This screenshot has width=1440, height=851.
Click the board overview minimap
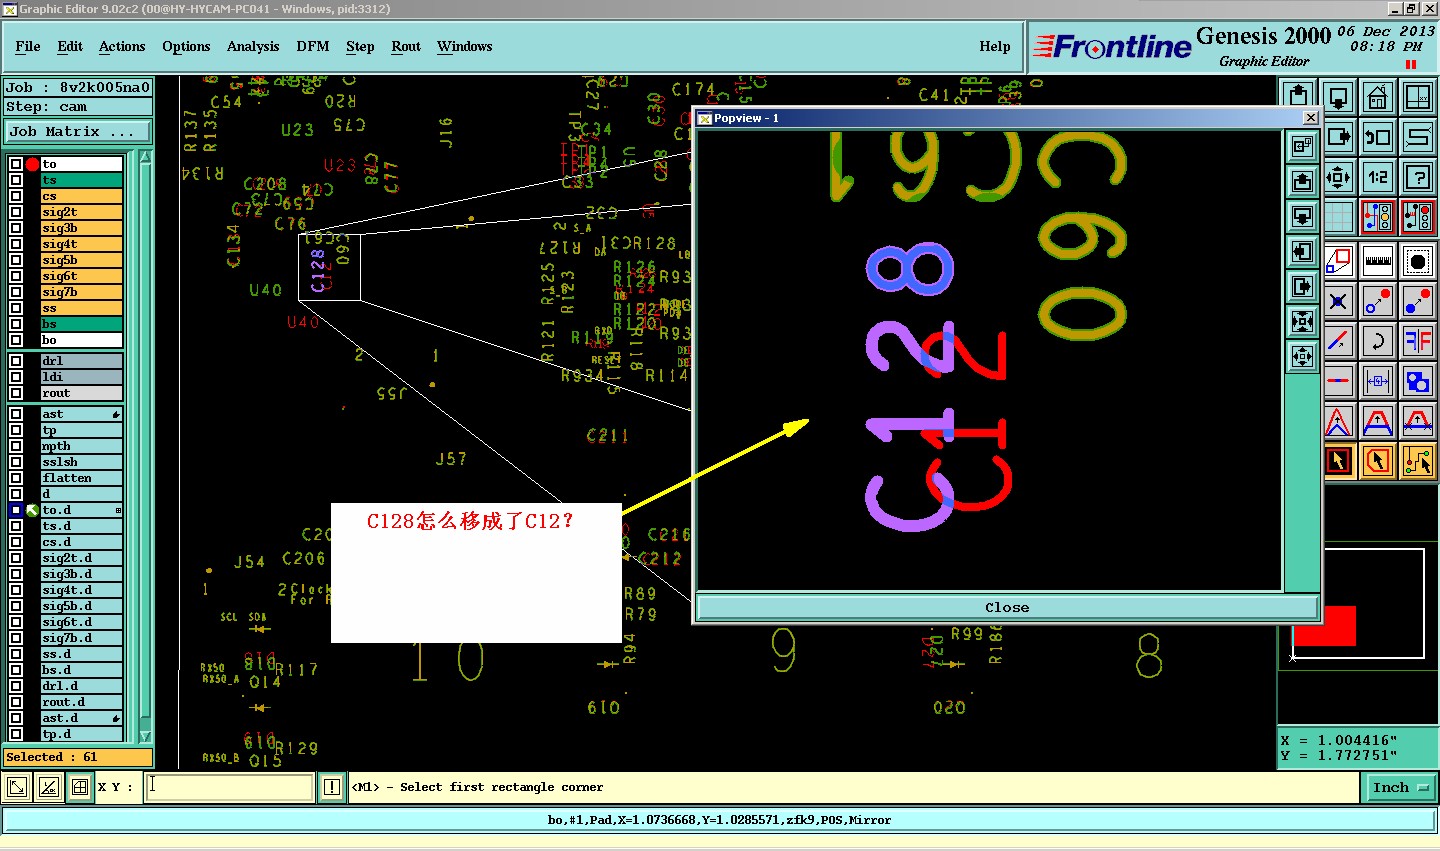point(1358,603)
